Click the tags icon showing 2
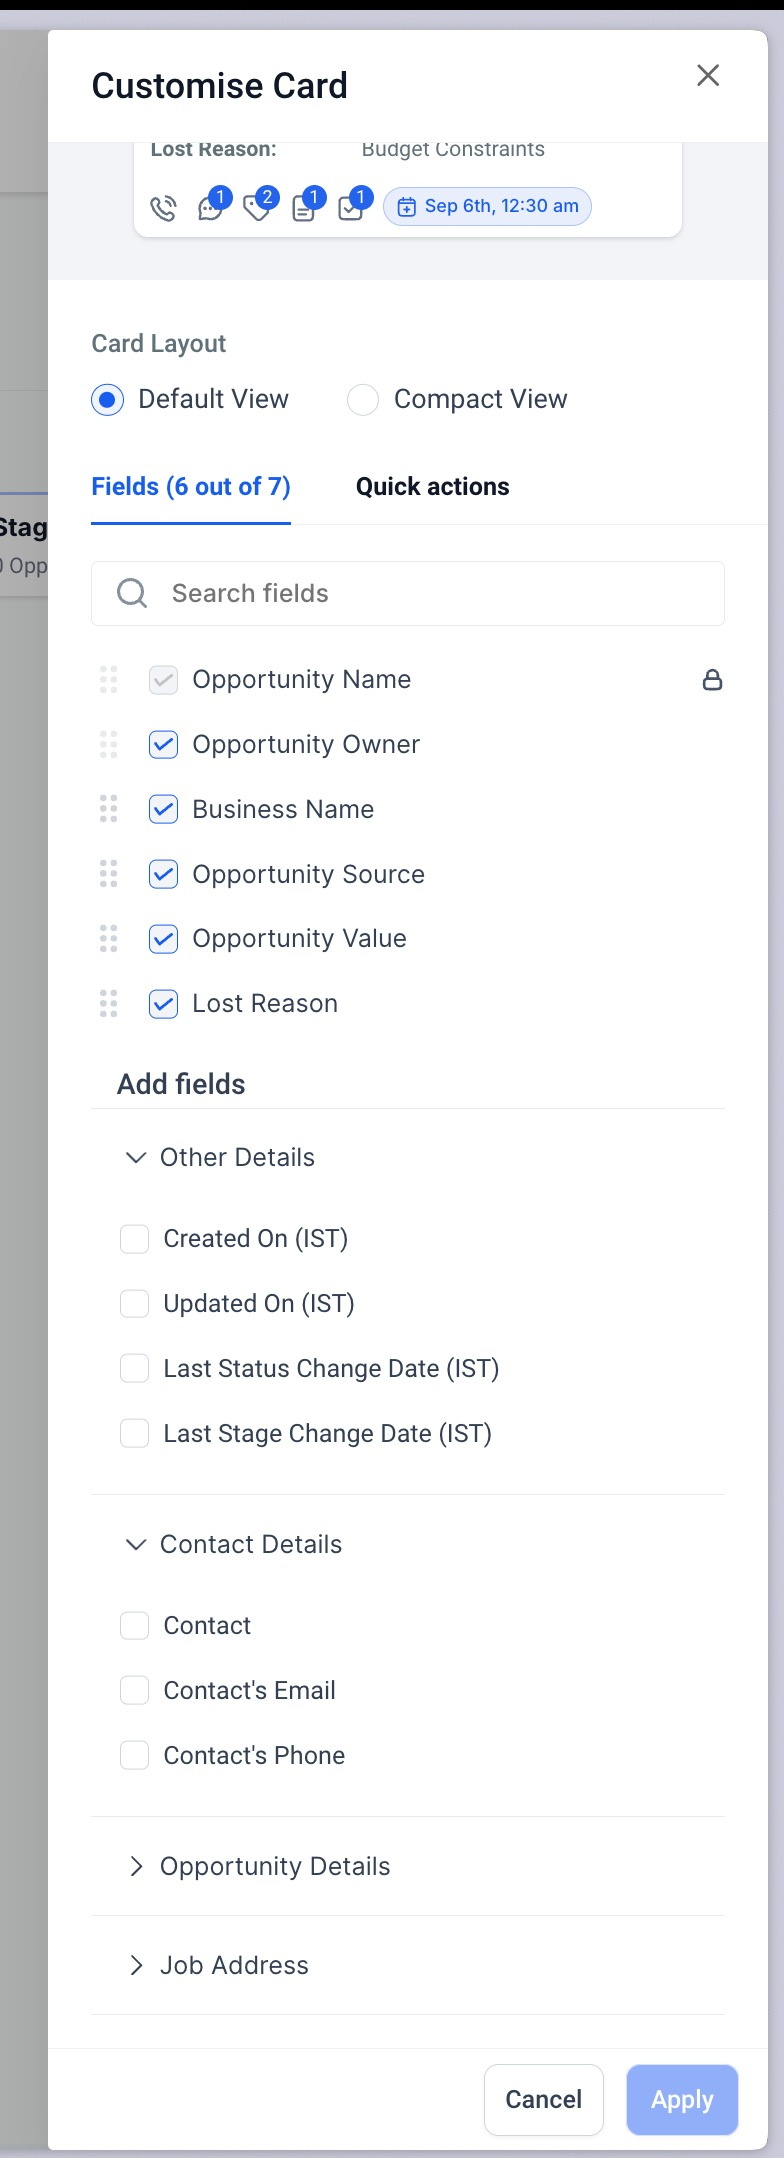Screen dimensions: 784x2158 259,206
